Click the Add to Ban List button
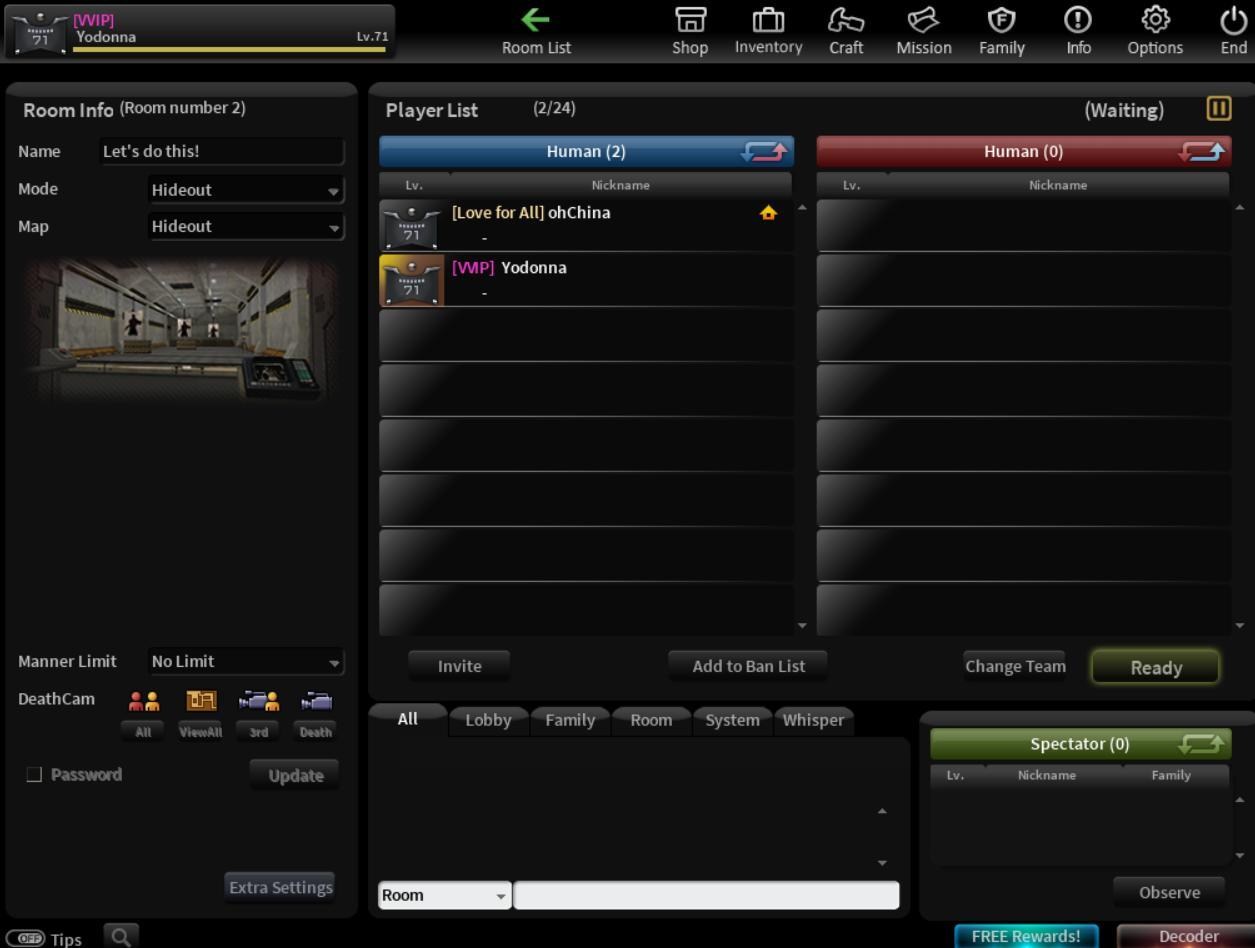Image resolution: width=1255 pixels, height=948 pixels. coord(748,666)
